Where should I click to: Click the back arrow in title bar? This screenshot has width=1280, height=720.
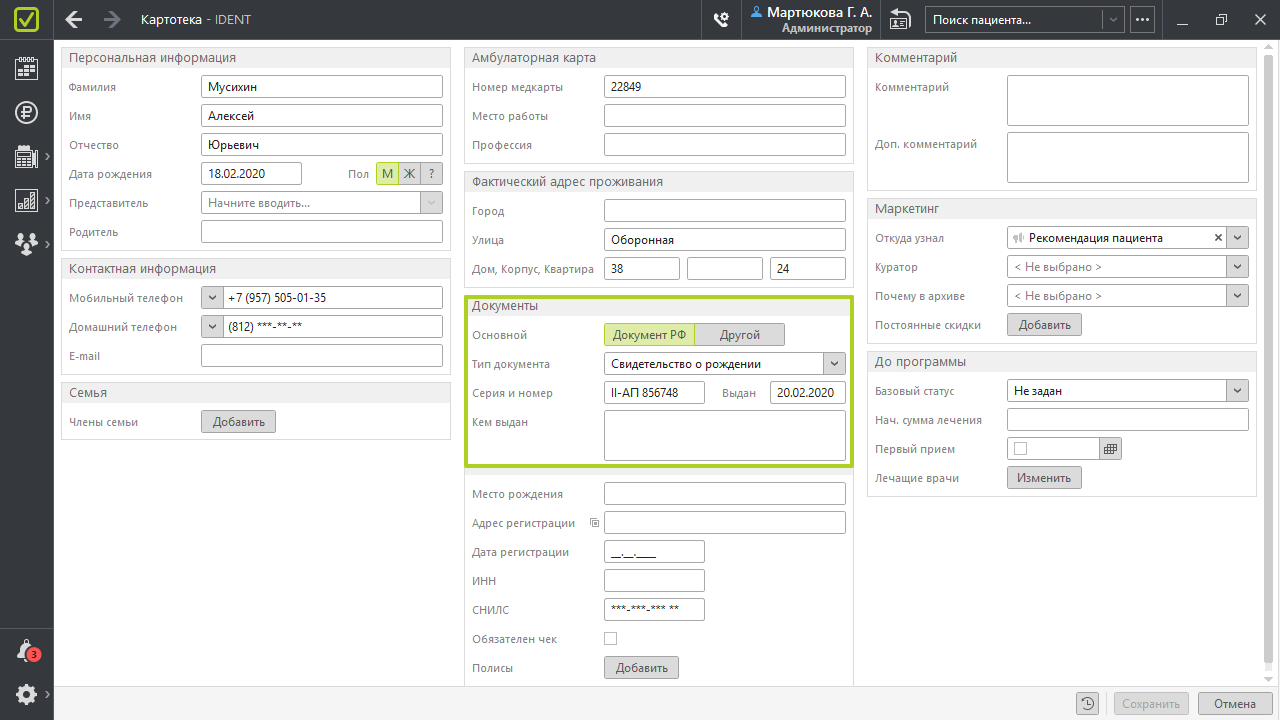point(74,20)
